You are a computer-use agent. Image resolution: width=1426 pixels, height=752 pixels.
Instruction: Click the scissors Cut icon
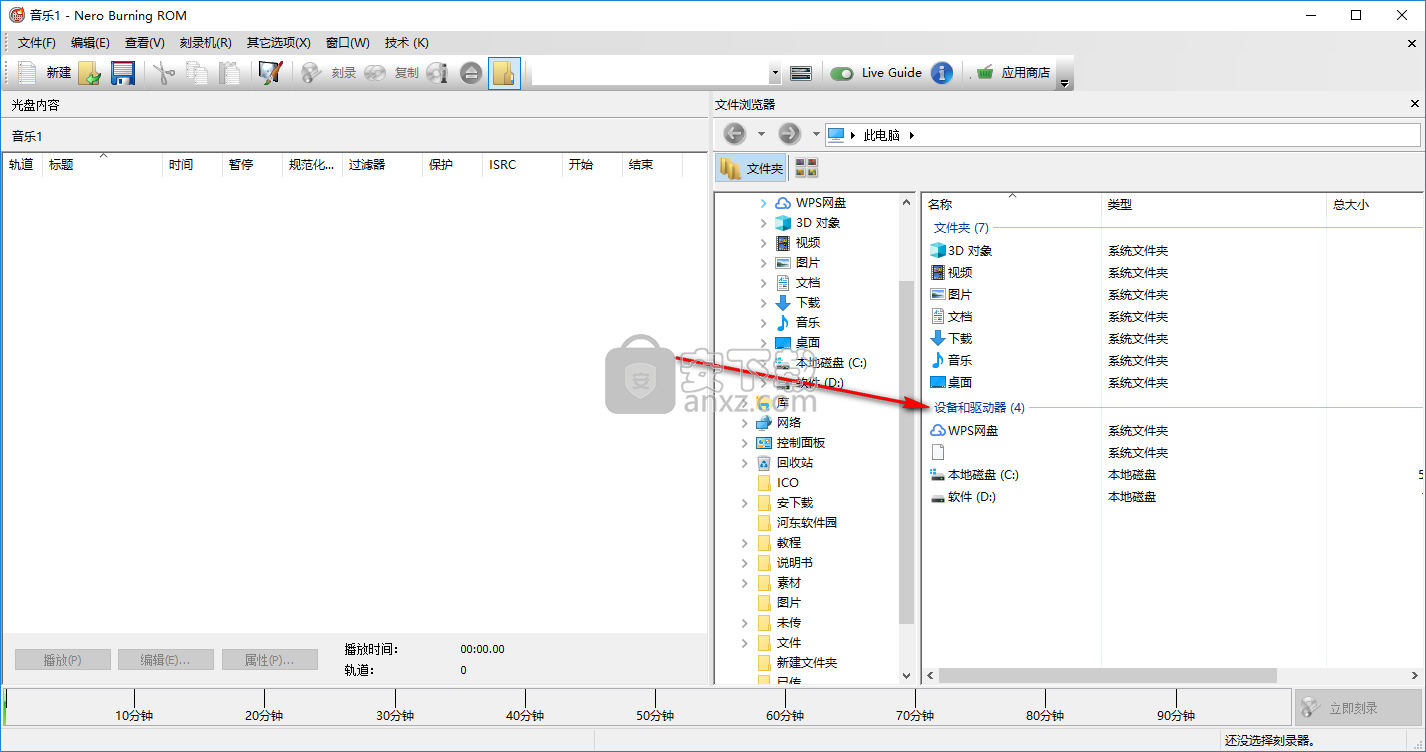click(163, 72)
